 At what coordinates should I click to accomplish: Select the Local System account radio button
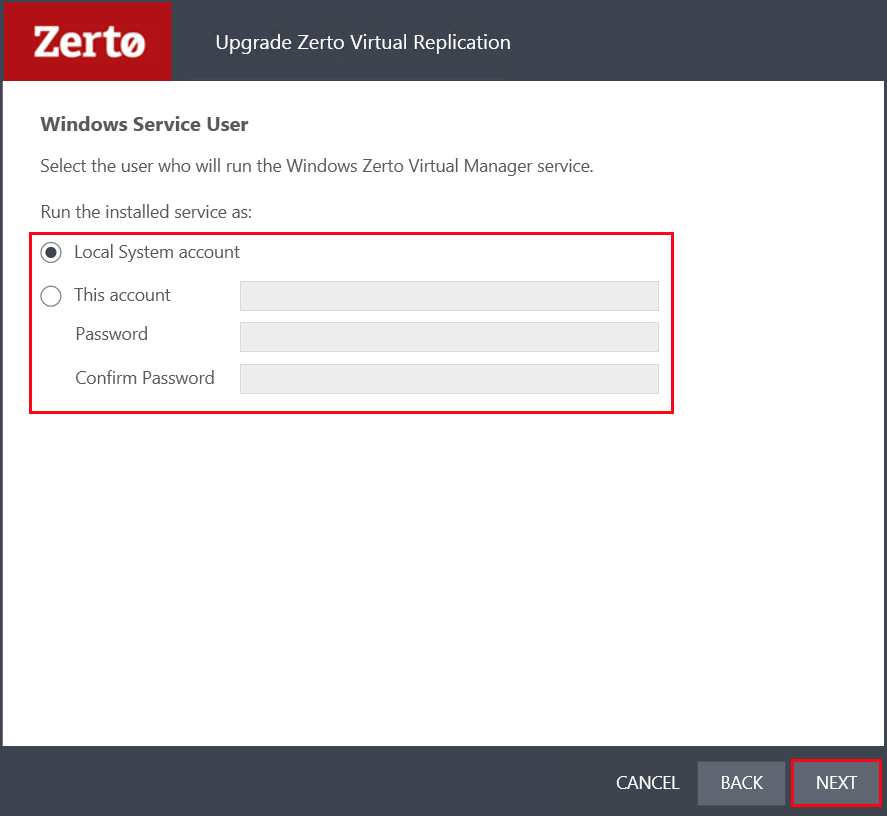coord(51,252)
